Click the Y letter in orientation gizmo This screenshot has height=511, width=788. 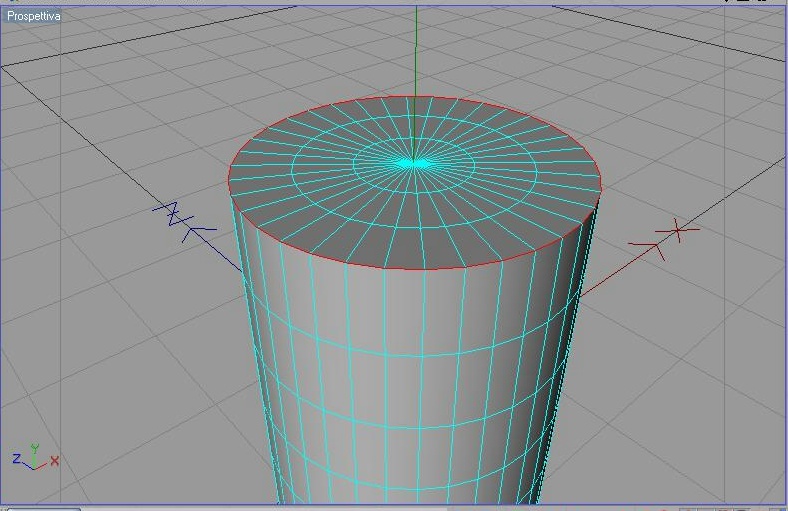[x=34, y=448]
